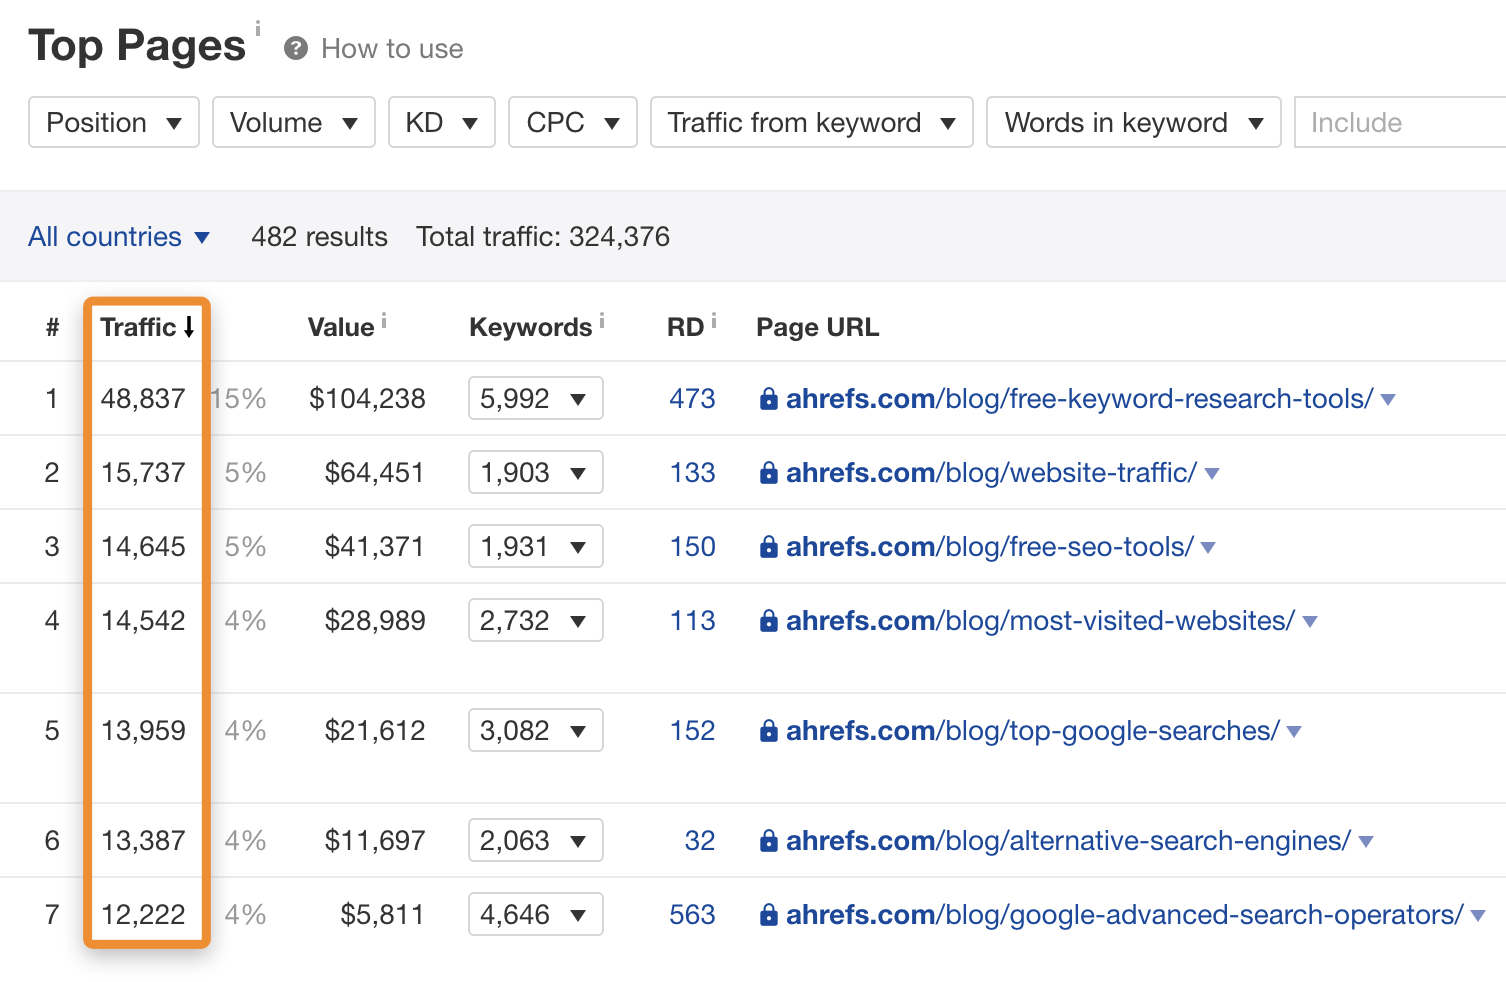Screen dimensions: 1506x982
Task: Click the lock icon next to free-keyword-research-tools URL
Action: [x=768, y=398]
